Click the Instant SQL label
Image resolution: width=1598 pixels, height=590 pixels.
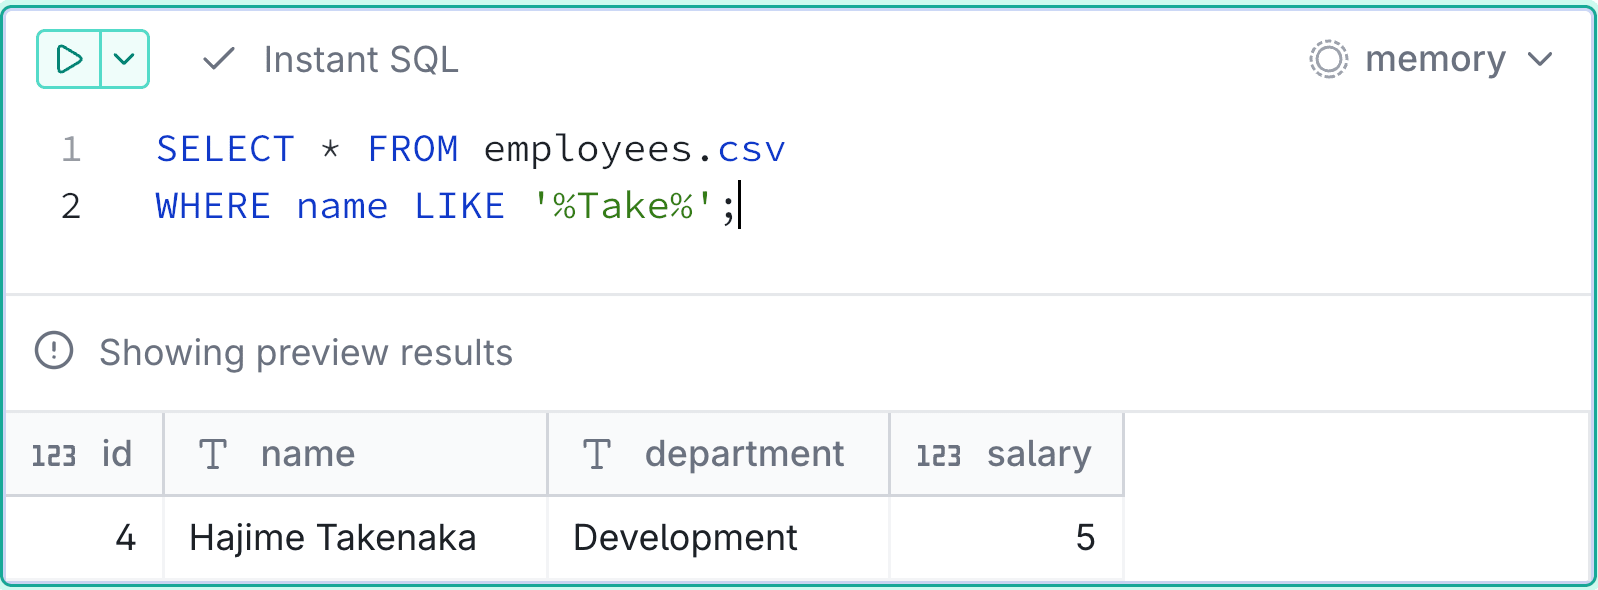[x=361, y=60]
